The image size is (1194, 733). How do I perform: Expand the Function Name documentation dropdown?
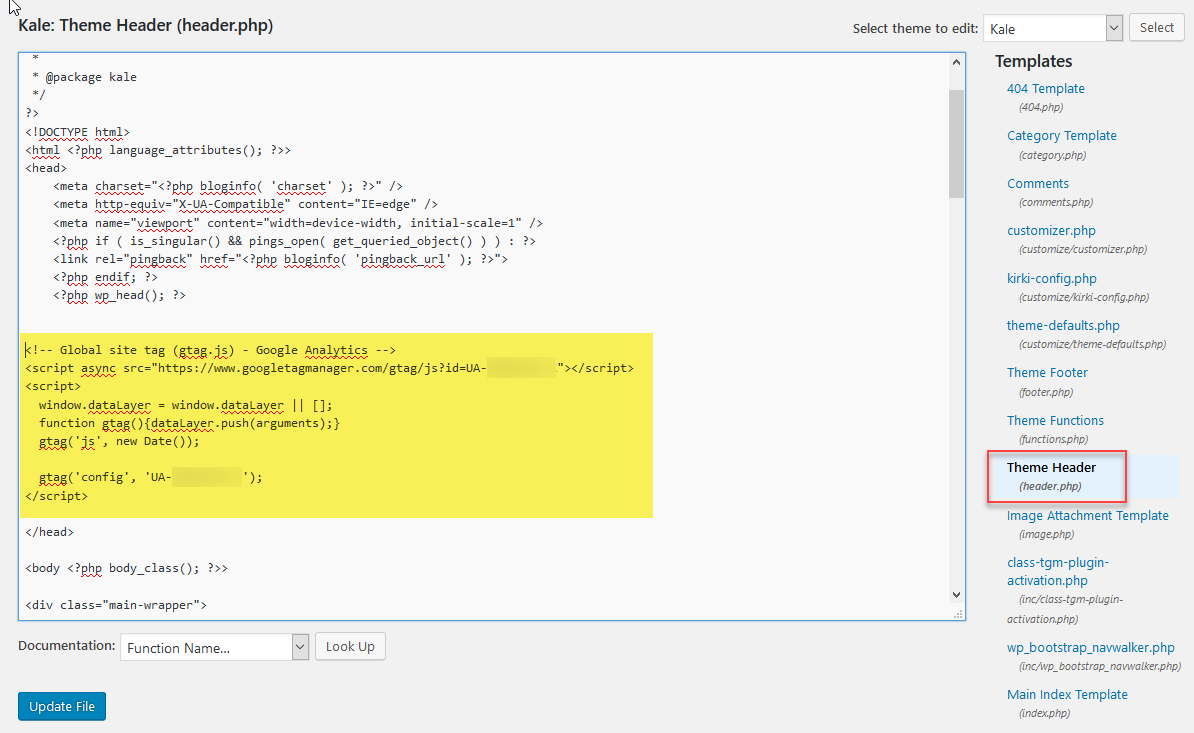click(x=214, y=648)
